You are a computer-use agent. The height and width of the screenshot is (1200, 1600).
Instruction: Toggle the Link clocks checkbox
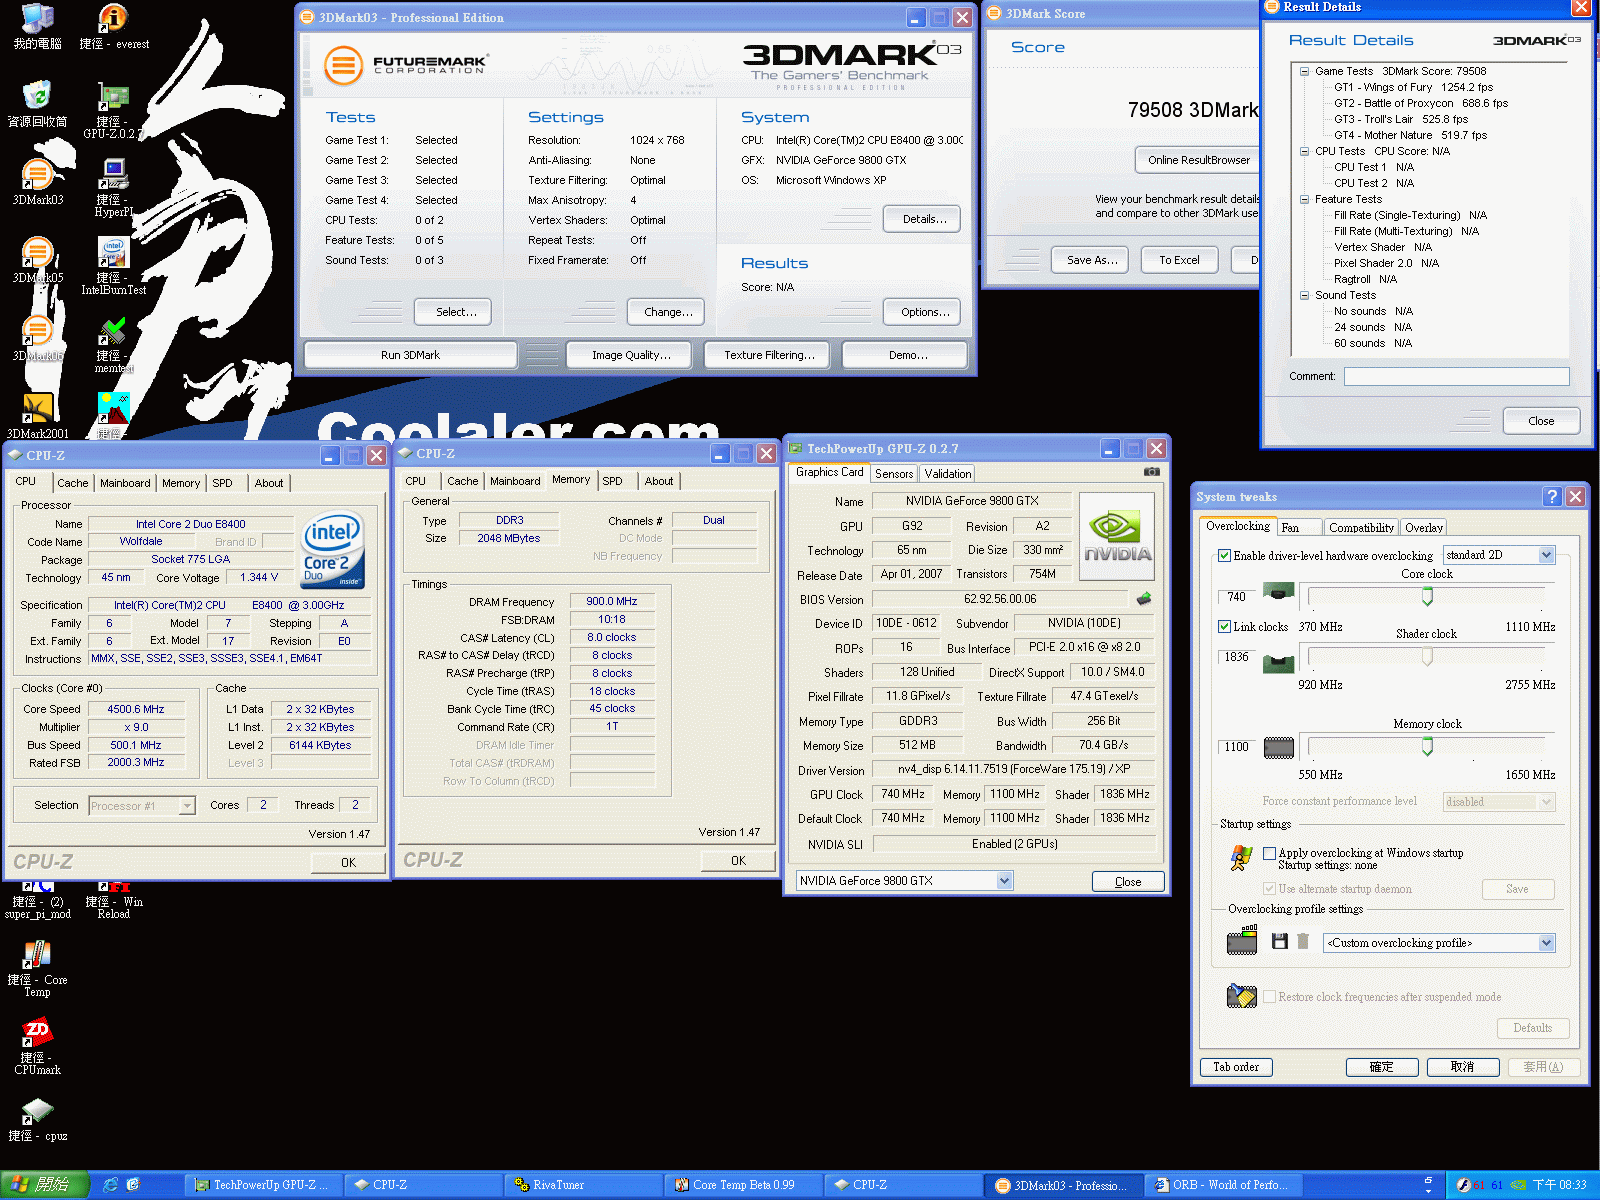point(1224,626)
